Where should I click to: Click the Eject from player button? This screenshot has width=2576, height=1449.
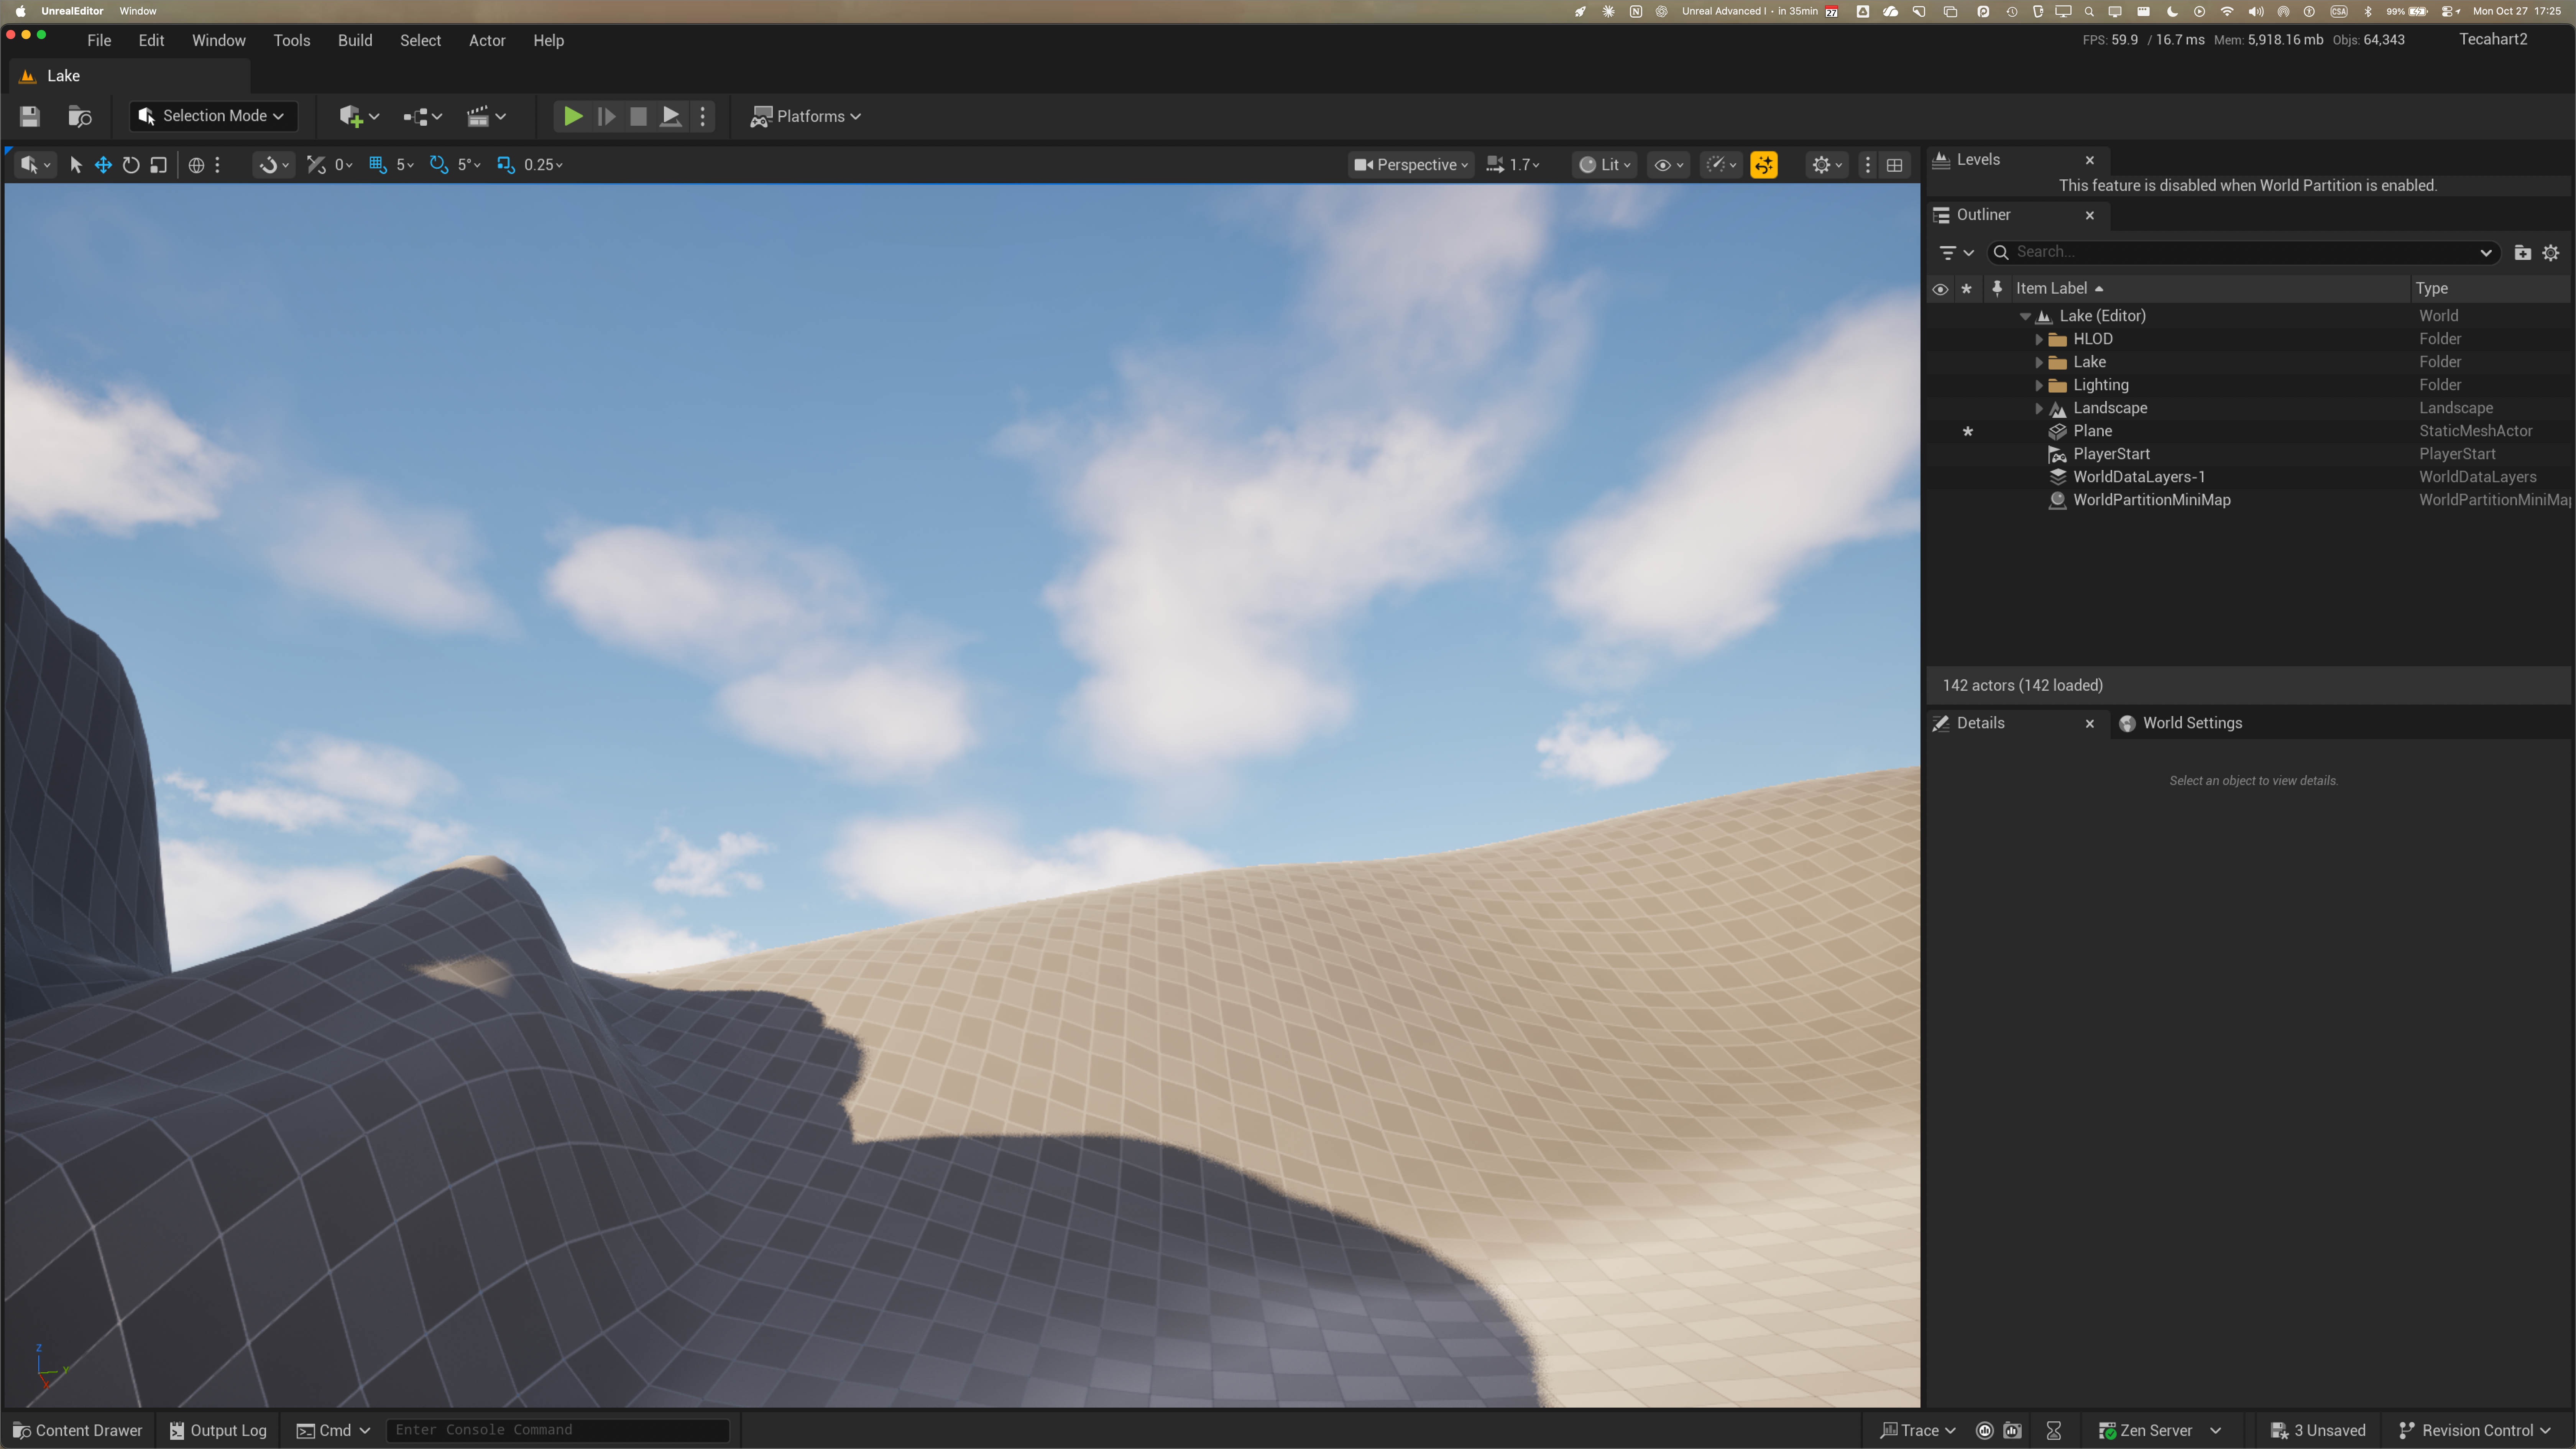(671, 116)
